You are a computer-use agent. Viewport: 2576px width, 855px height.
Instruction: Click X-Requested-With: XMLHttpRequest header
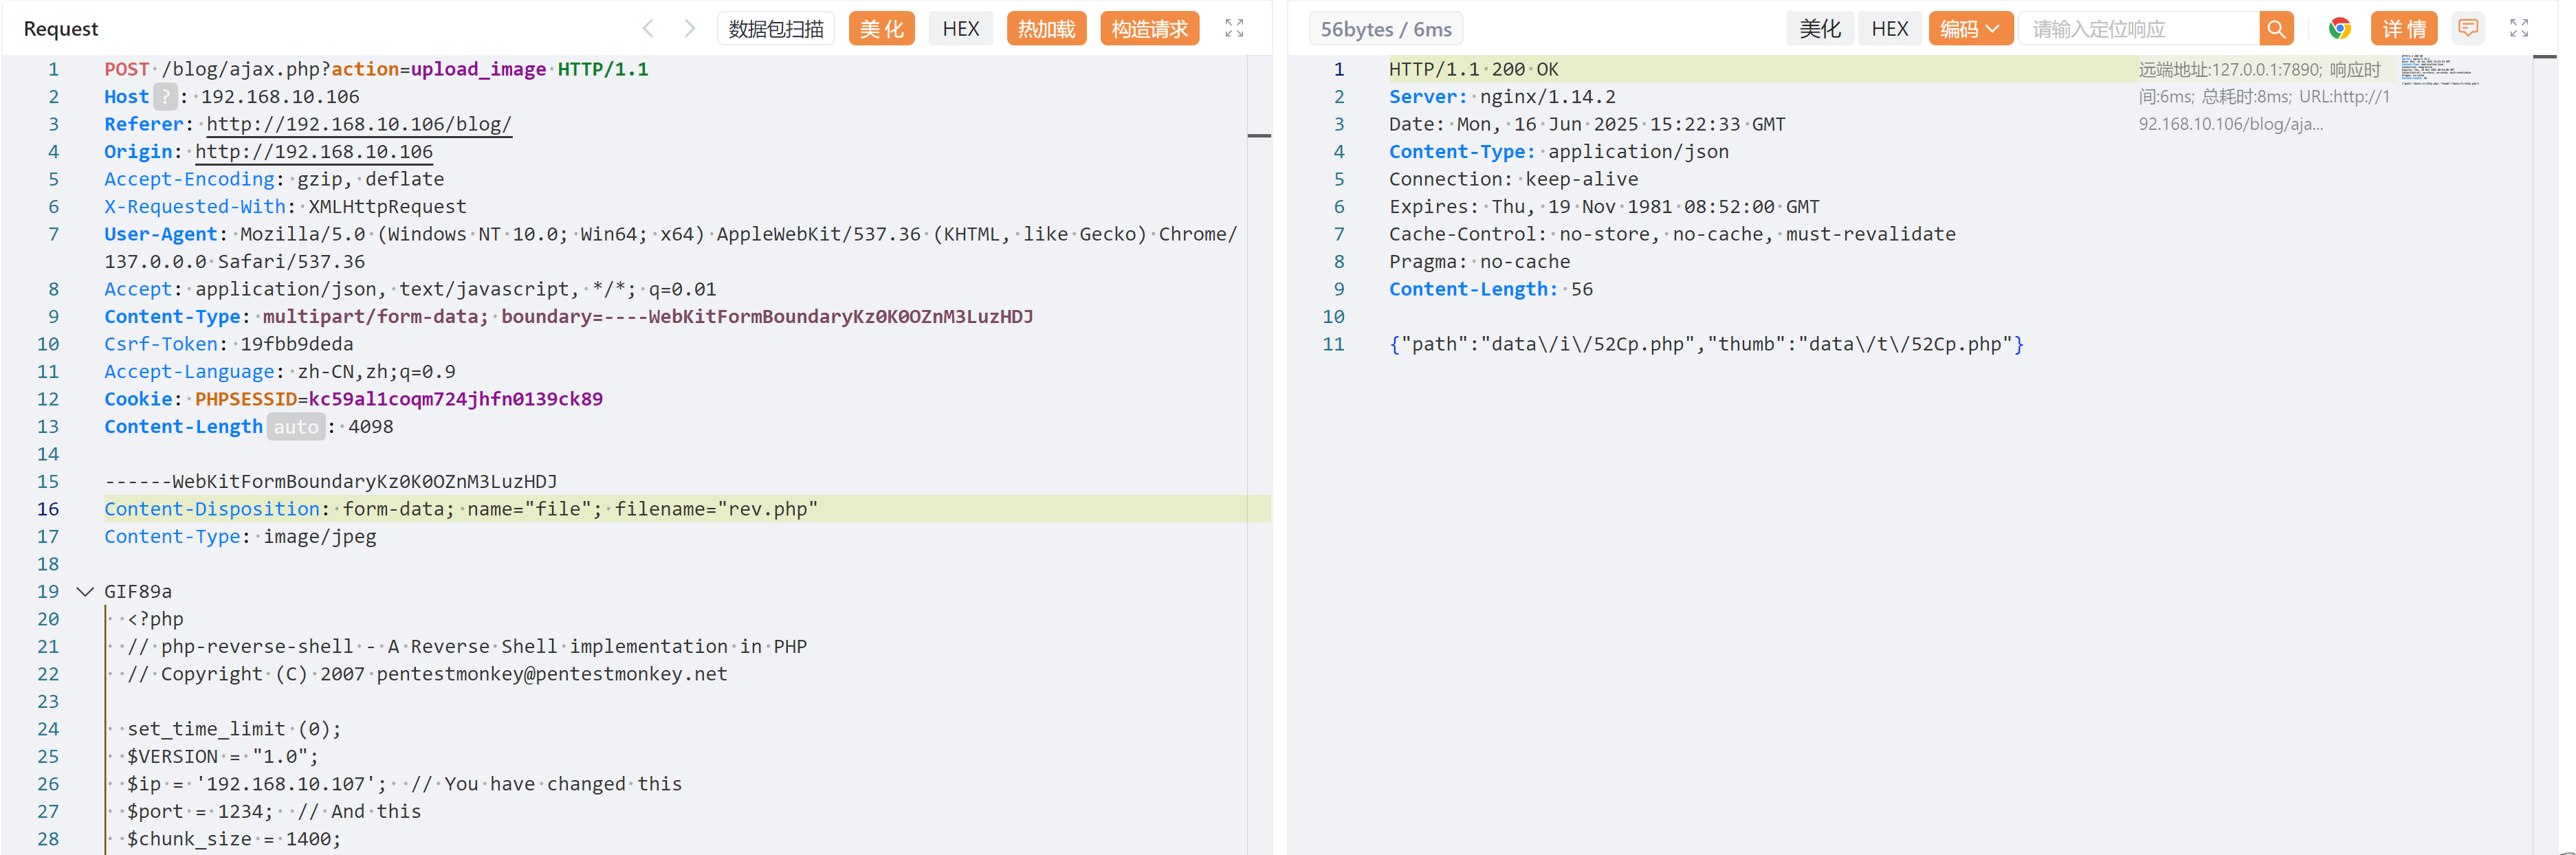point(285,207)
